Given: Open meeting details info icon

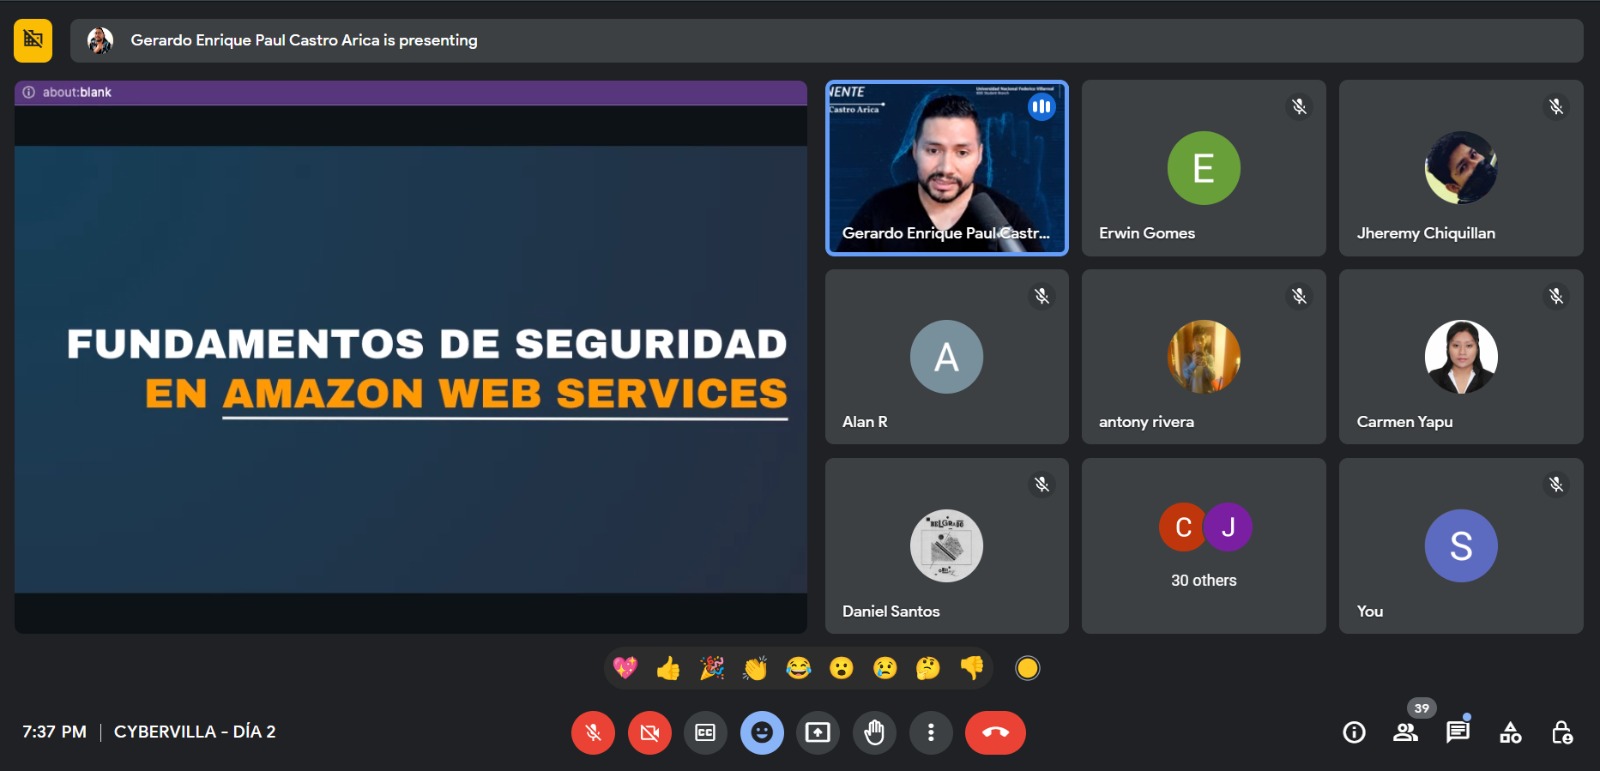Looking at the screenshot, I should [x=1354, y=733].
